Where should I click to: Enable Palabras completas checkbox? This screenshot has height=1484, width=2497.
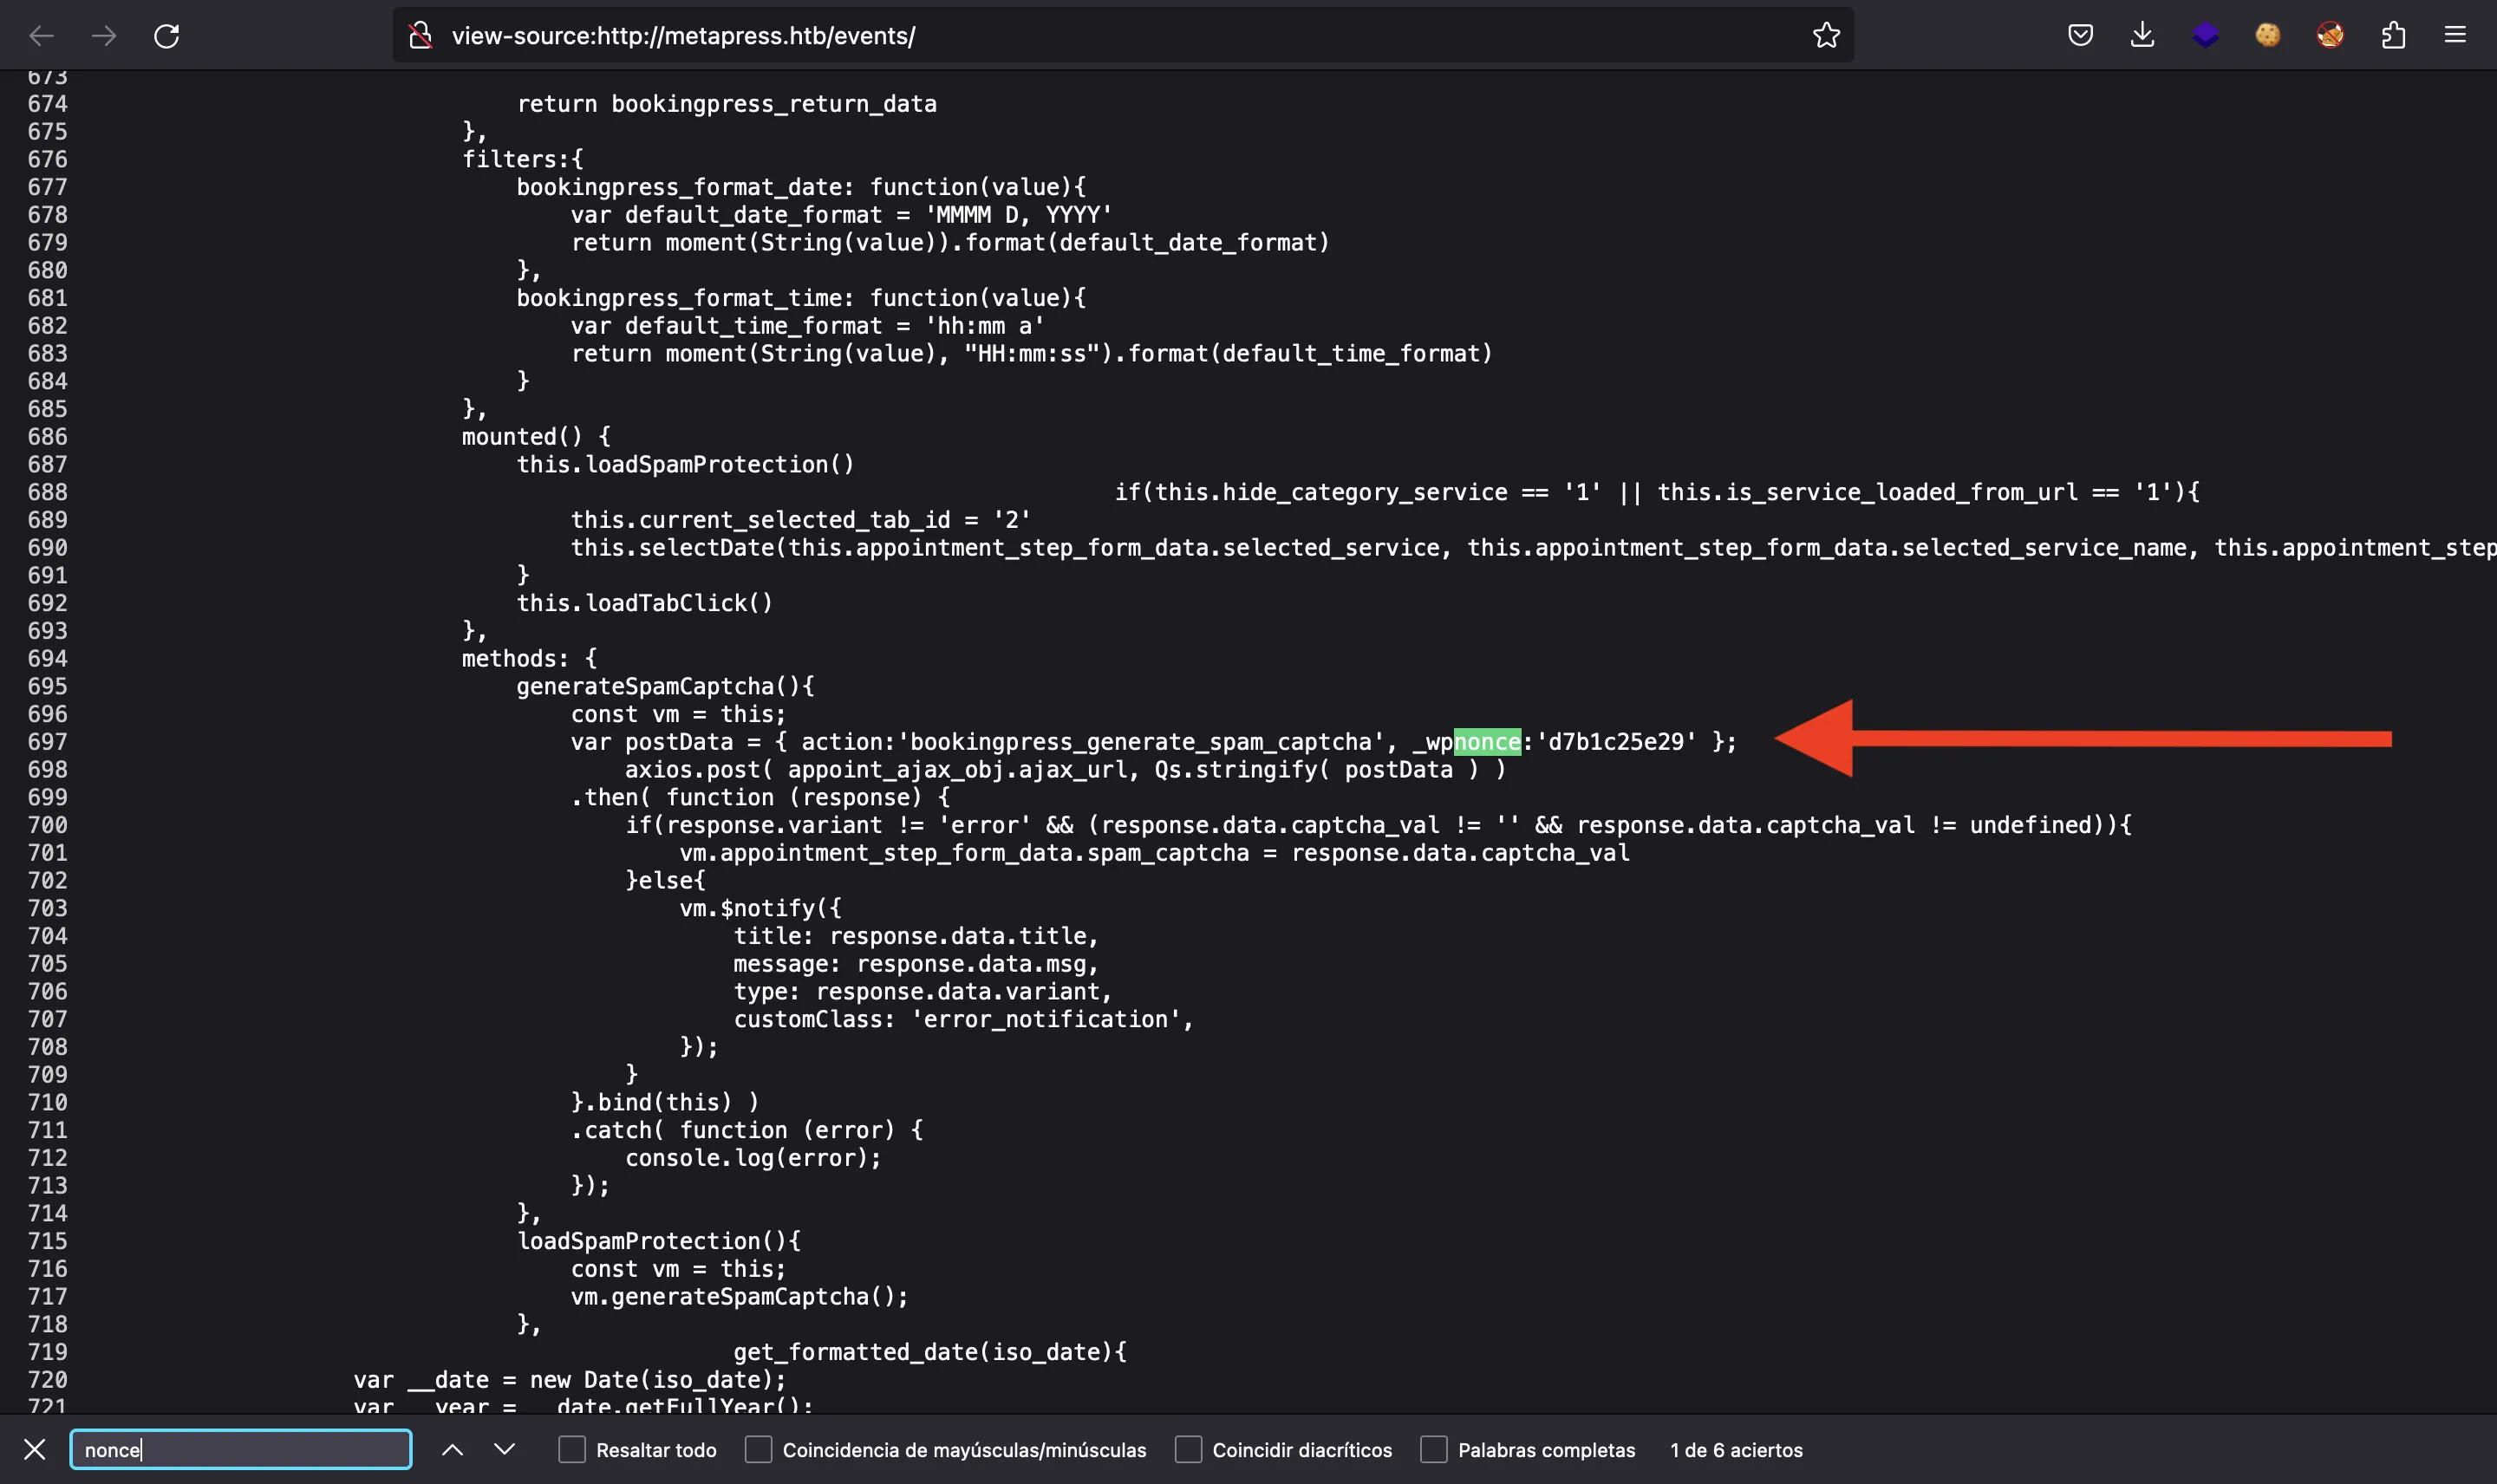tap(1434, 1449)
